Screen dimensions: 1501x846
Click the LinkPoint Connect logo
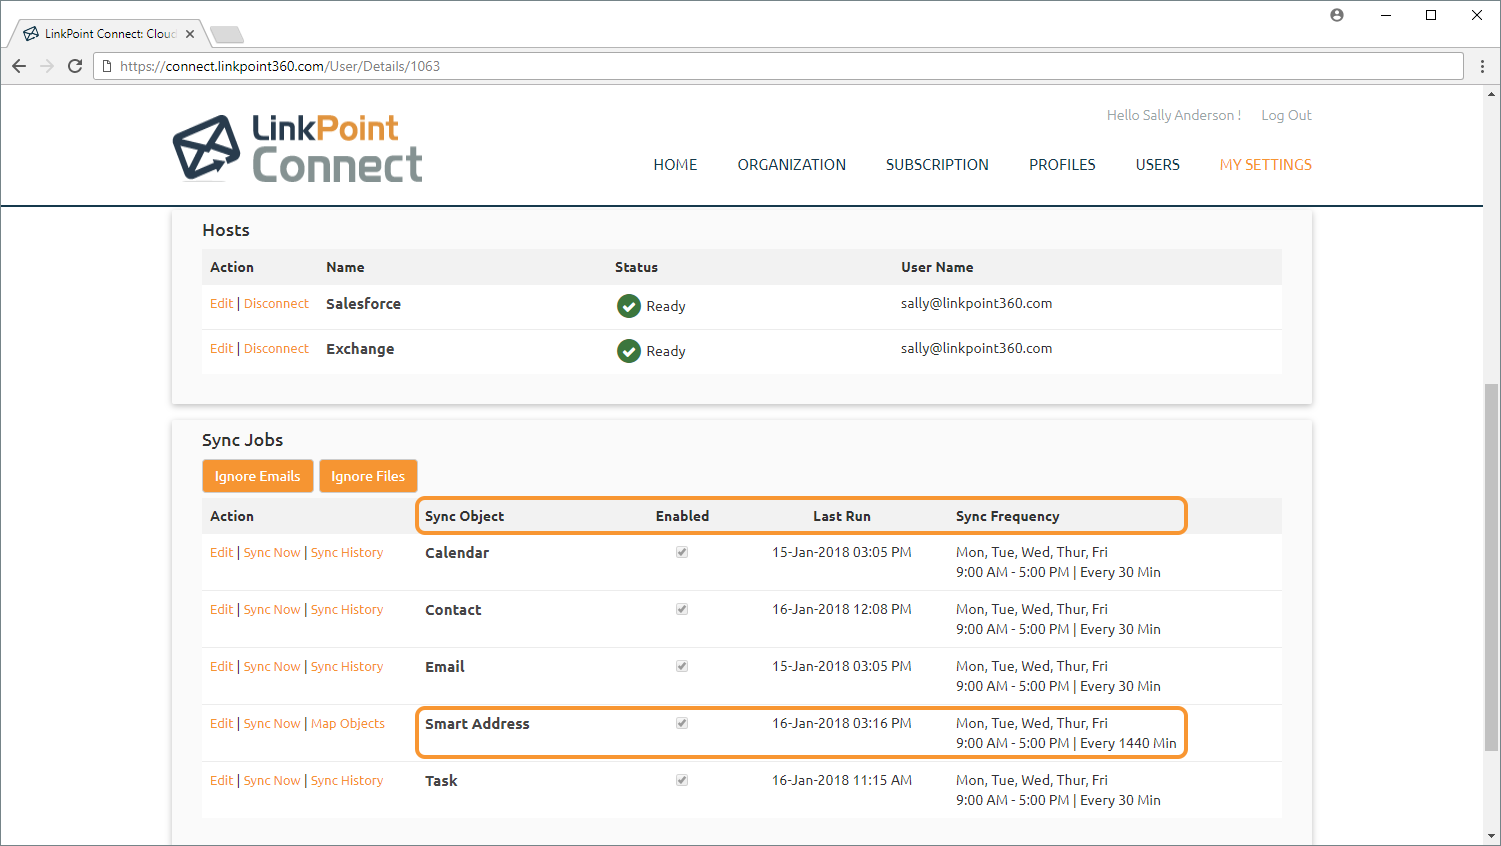[298, 148]
